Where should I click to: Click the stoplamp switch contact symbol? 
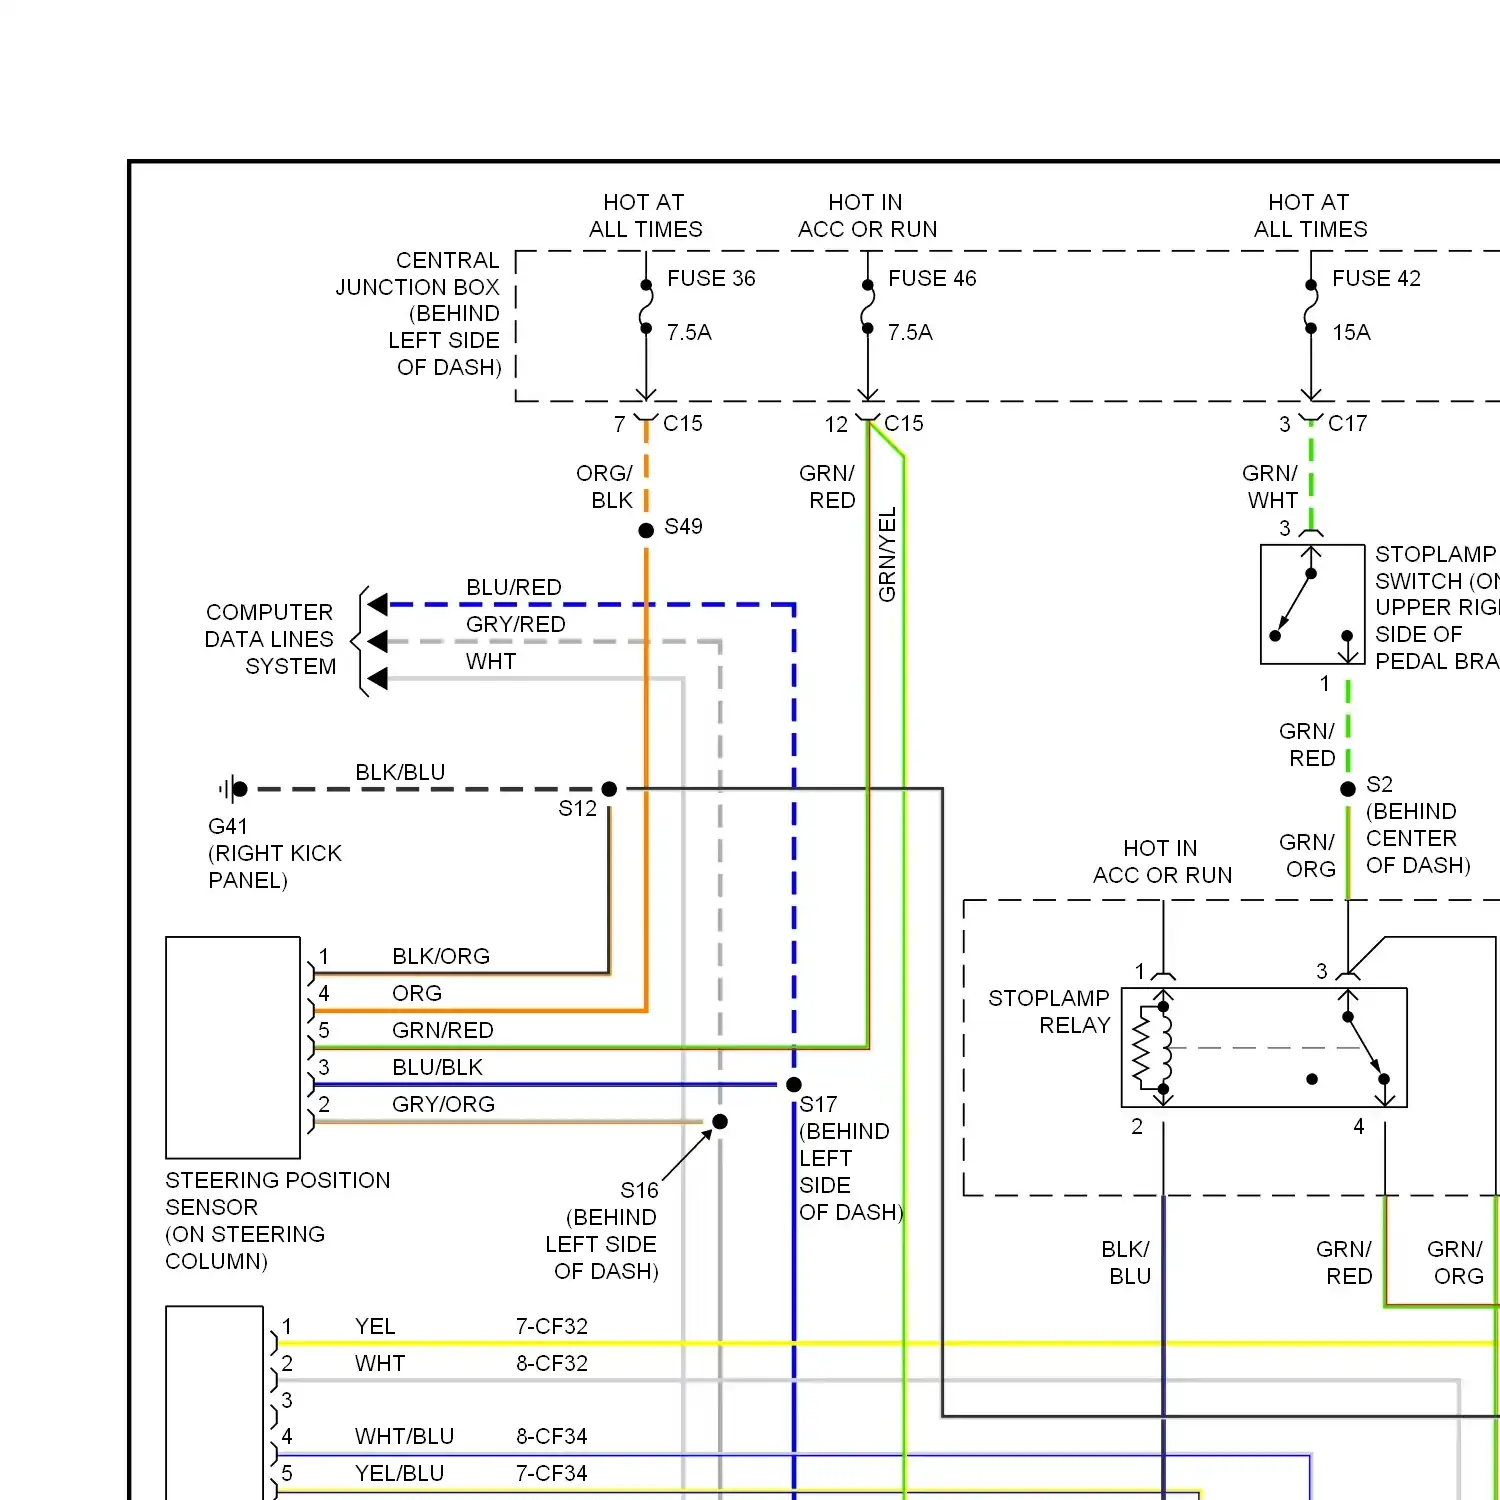tap(1311, 604)
